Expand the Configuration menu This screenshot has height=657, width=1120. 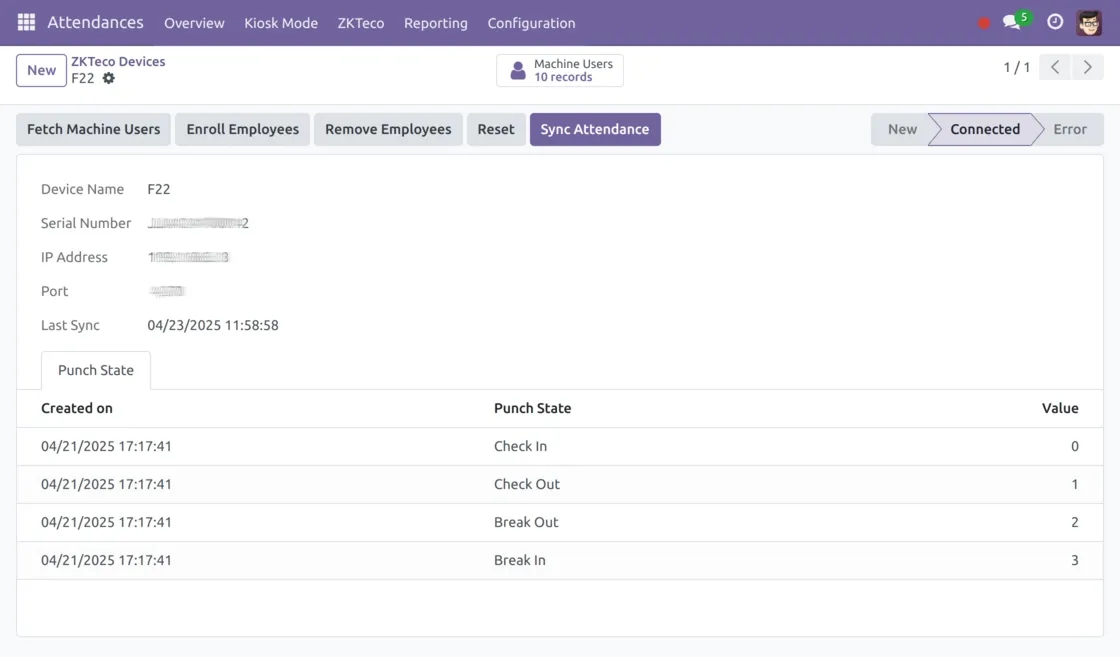[x=531, y=23]
